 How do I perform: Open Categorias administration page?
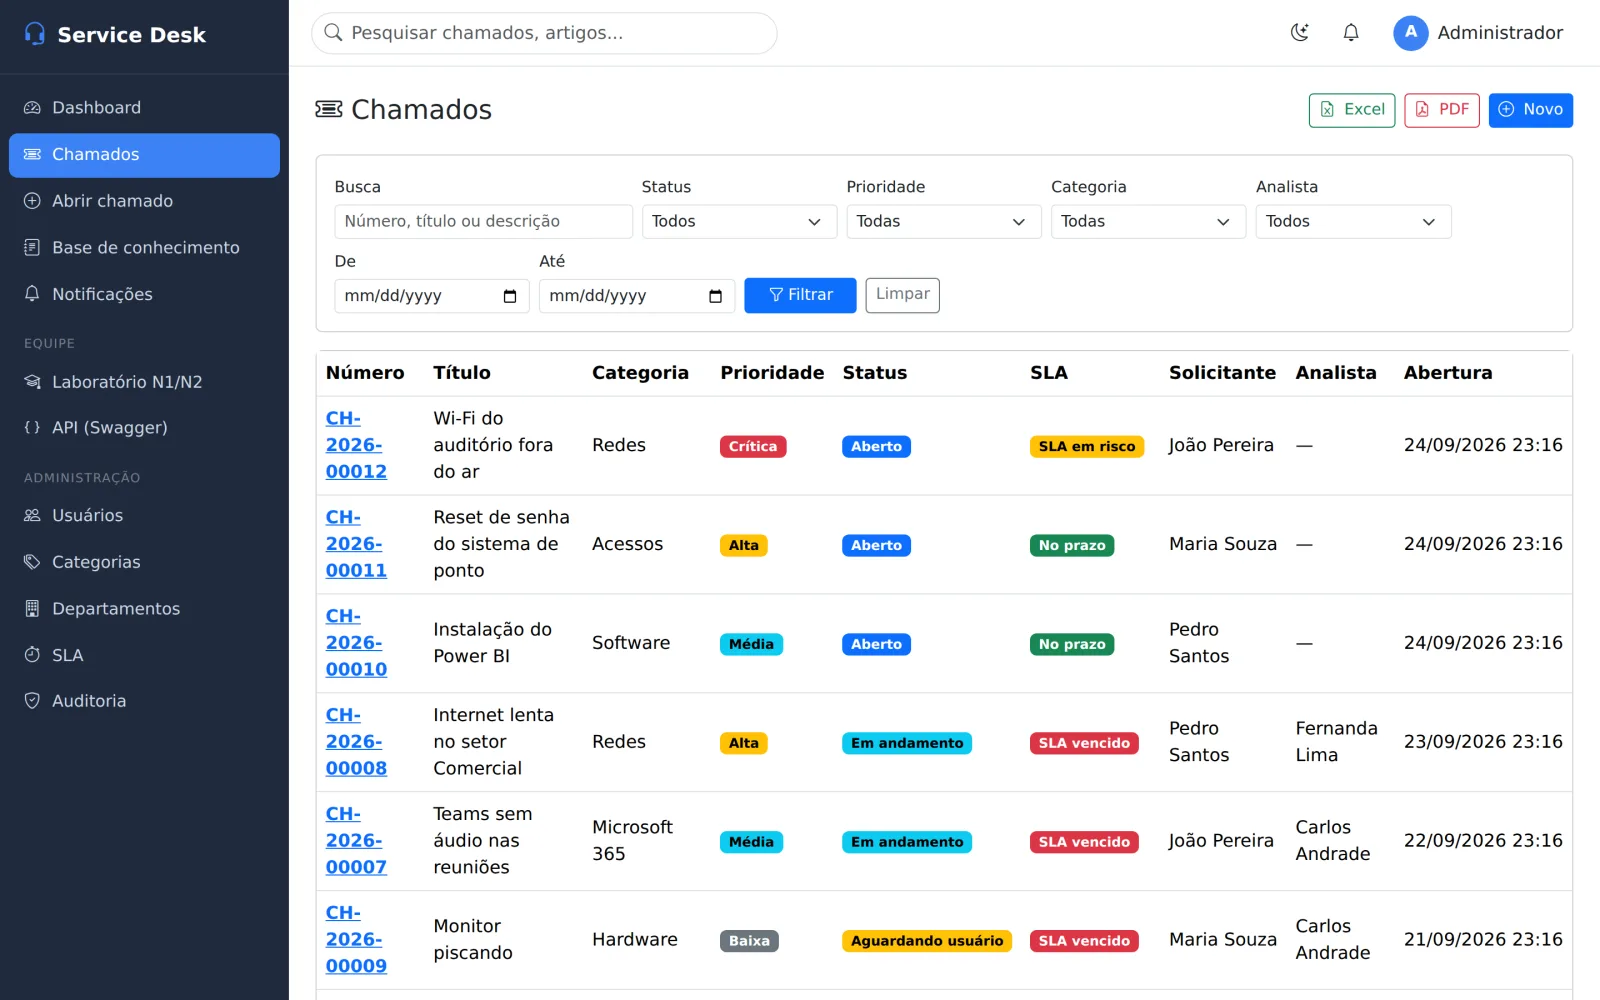pos(144,562)
